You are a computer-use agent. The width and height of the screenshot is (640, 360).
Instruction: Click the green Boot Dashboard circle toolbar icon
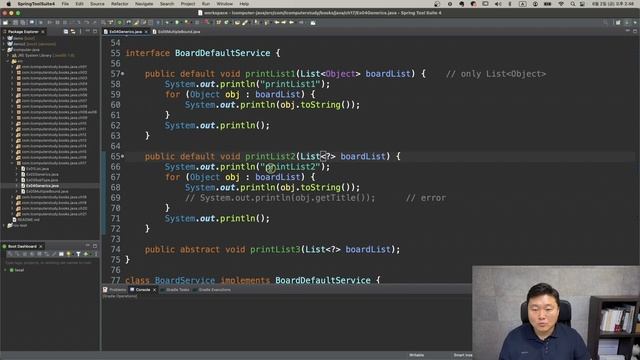point(120,22)
